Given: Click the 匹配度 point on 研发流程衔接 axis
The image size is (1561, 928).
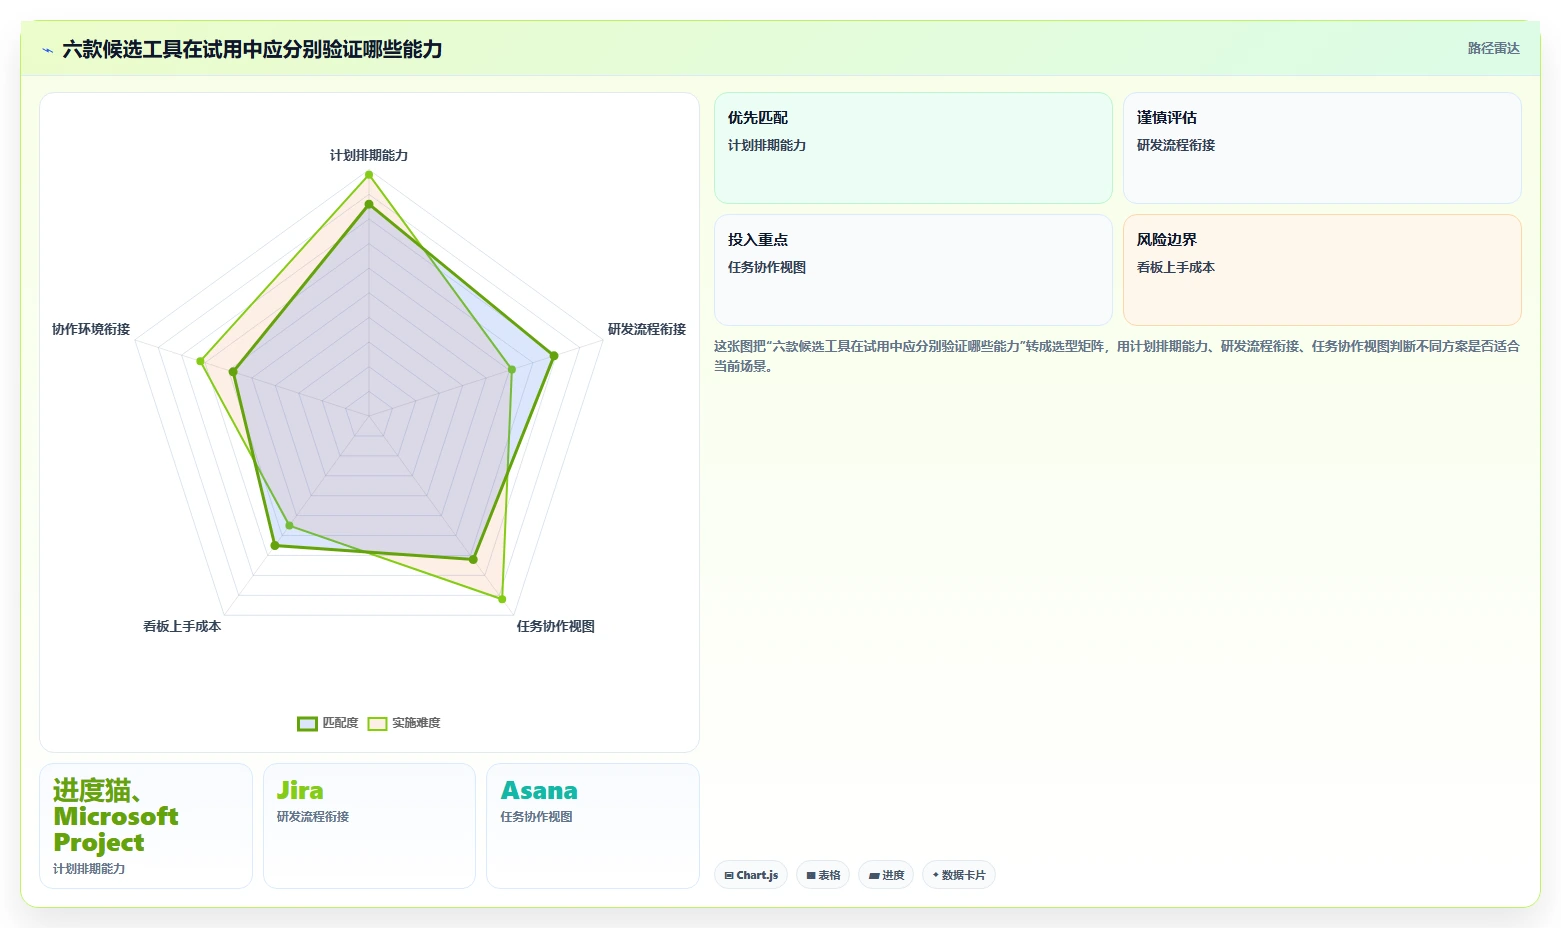Looking at the screenshot, I should 553,355.
